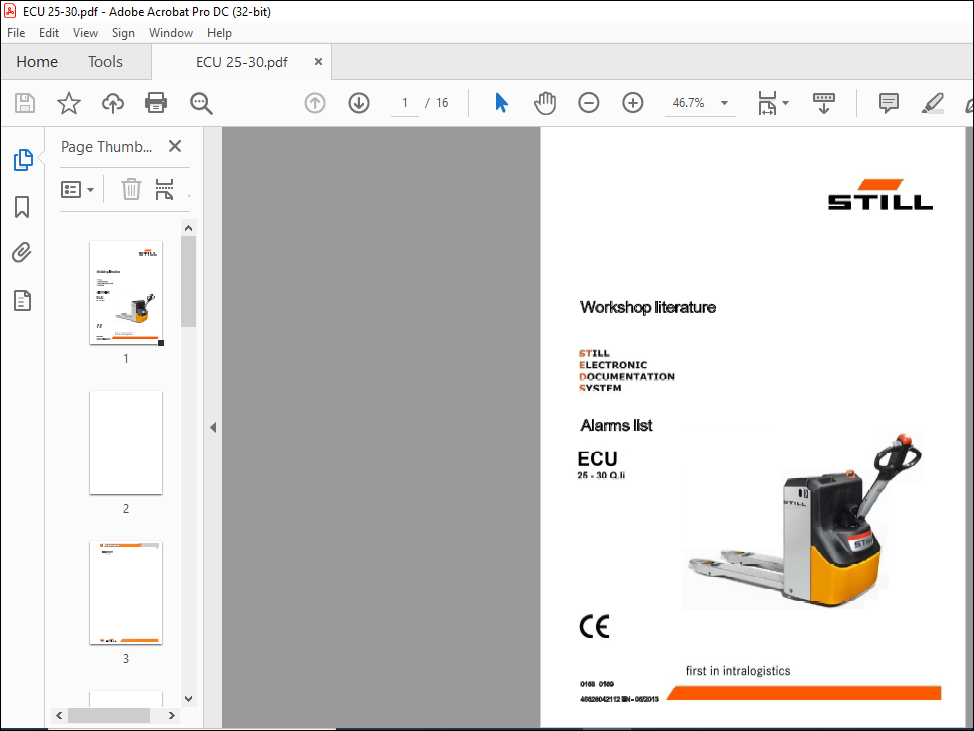Click thumbnail panel scroll right arrow
The height and width of the screenshot is (731, 974).
[x=172, y=715]
